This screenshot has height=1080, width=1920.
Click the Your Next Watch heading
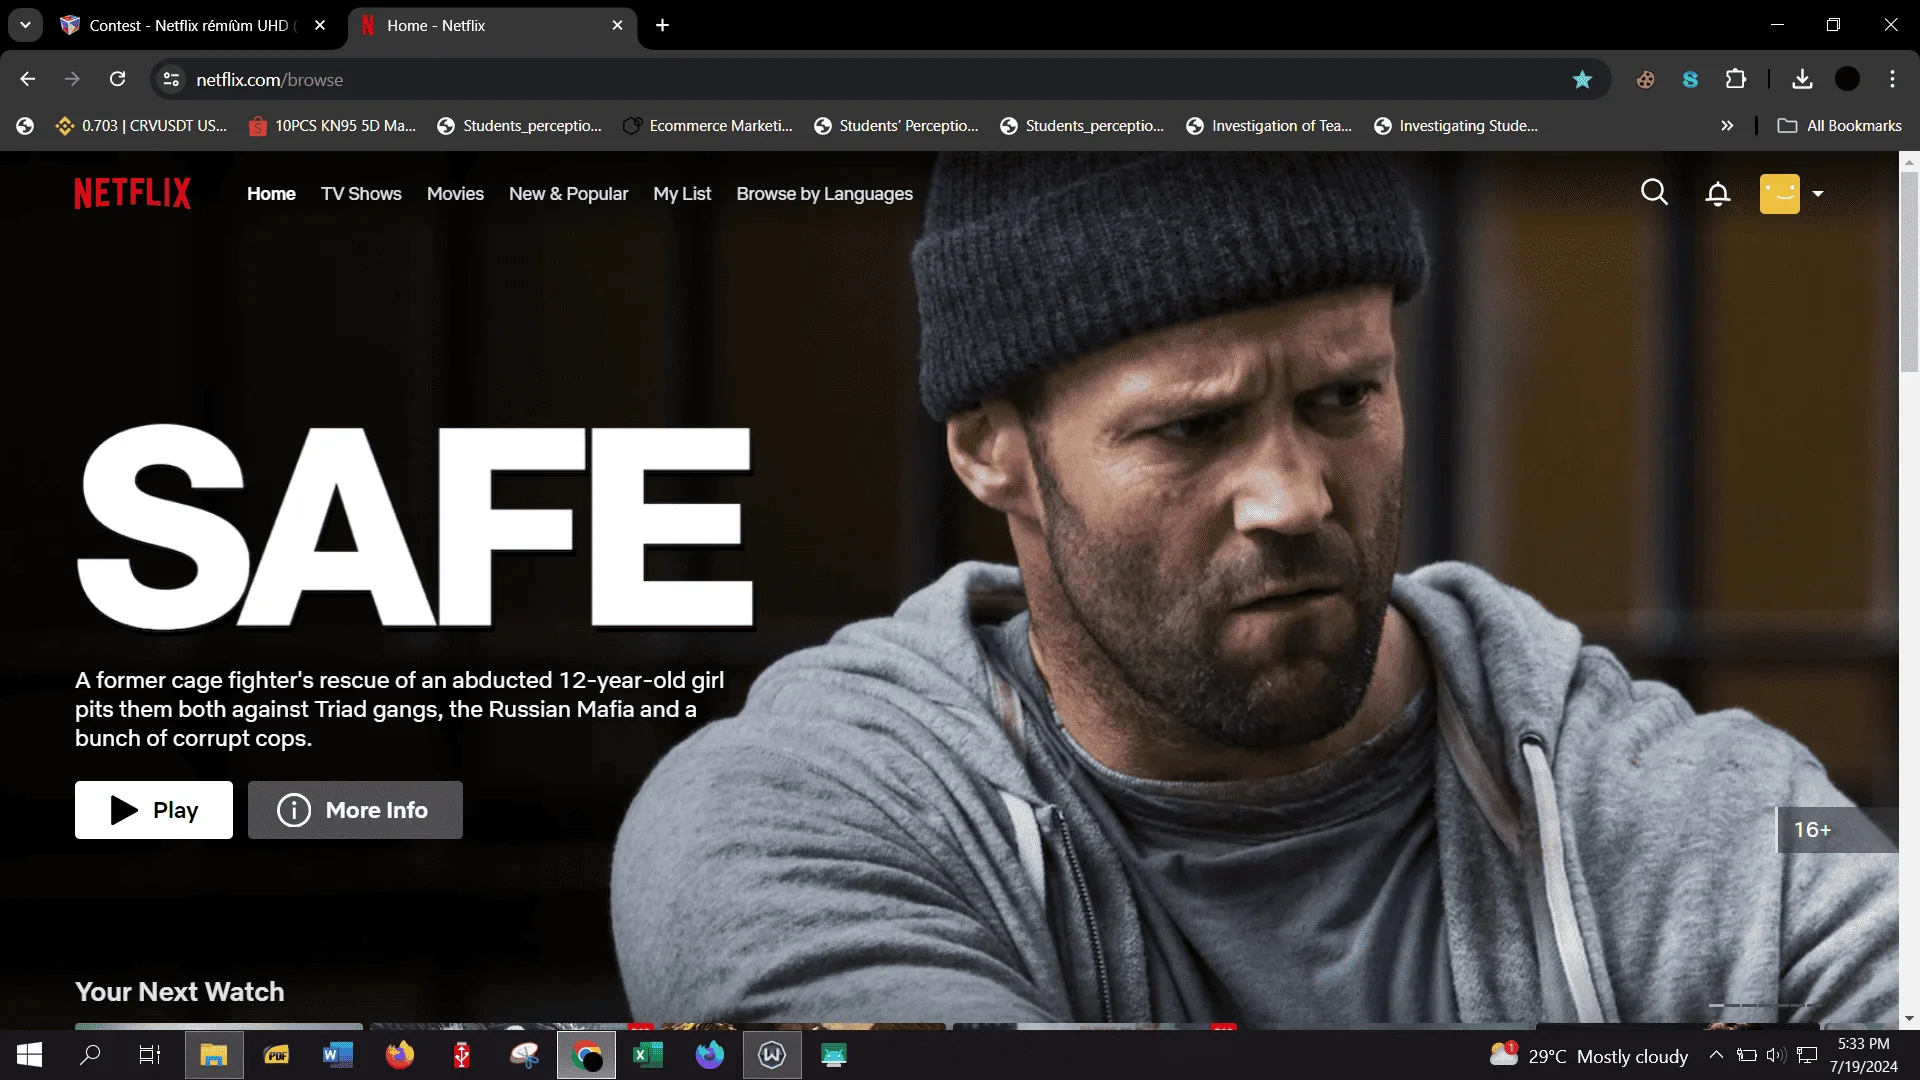point(180,991)
